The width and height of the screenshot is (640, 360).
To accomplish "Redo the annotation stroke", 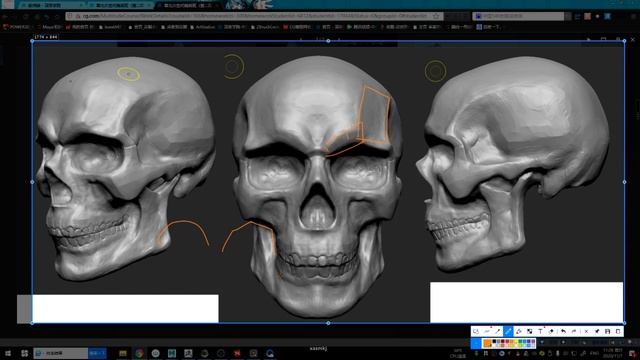I will click(x=574, y=331).
